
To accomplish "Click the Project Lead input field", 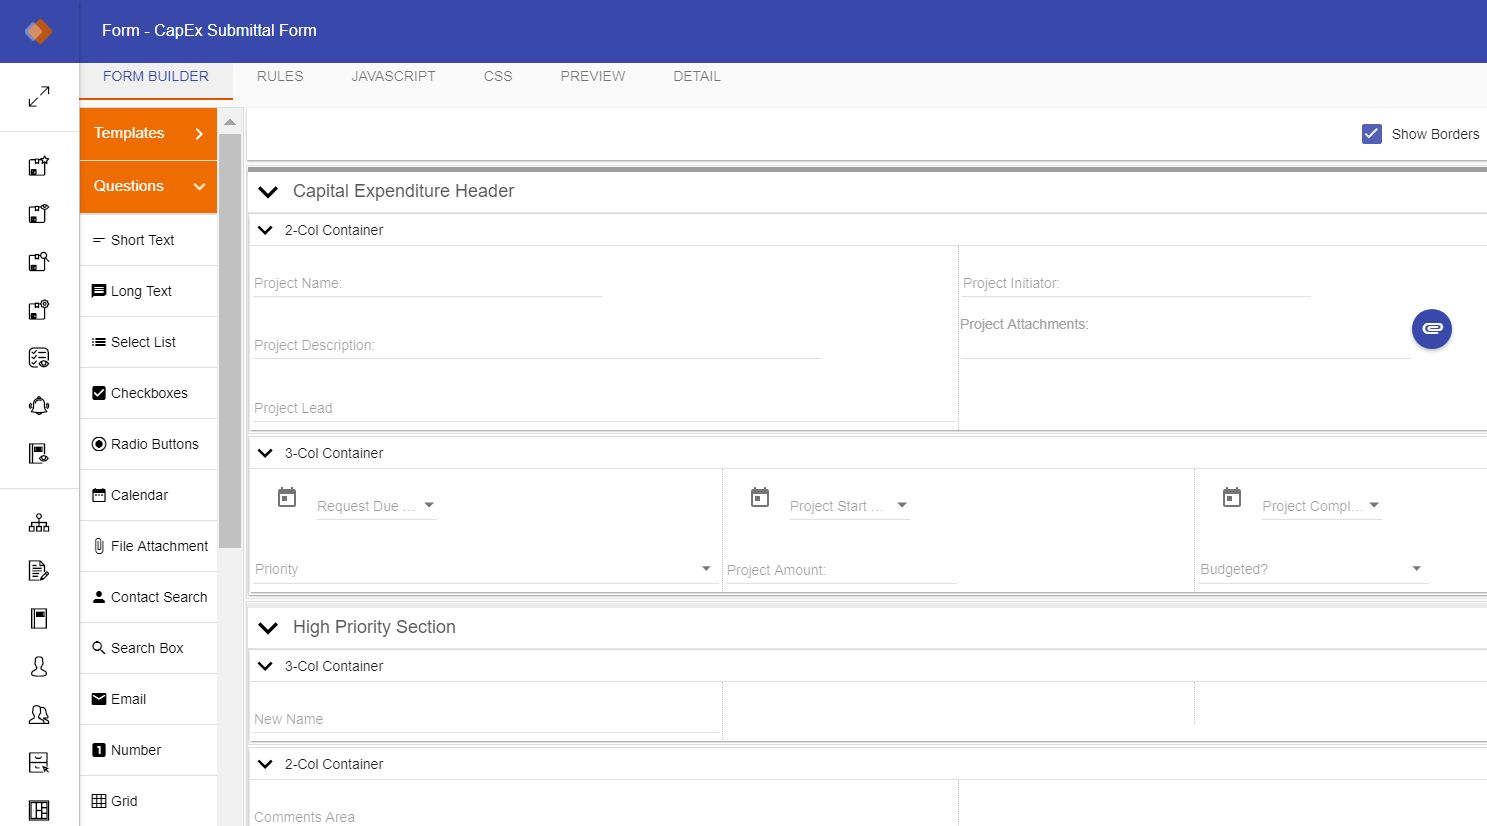I will click(603, 408).
